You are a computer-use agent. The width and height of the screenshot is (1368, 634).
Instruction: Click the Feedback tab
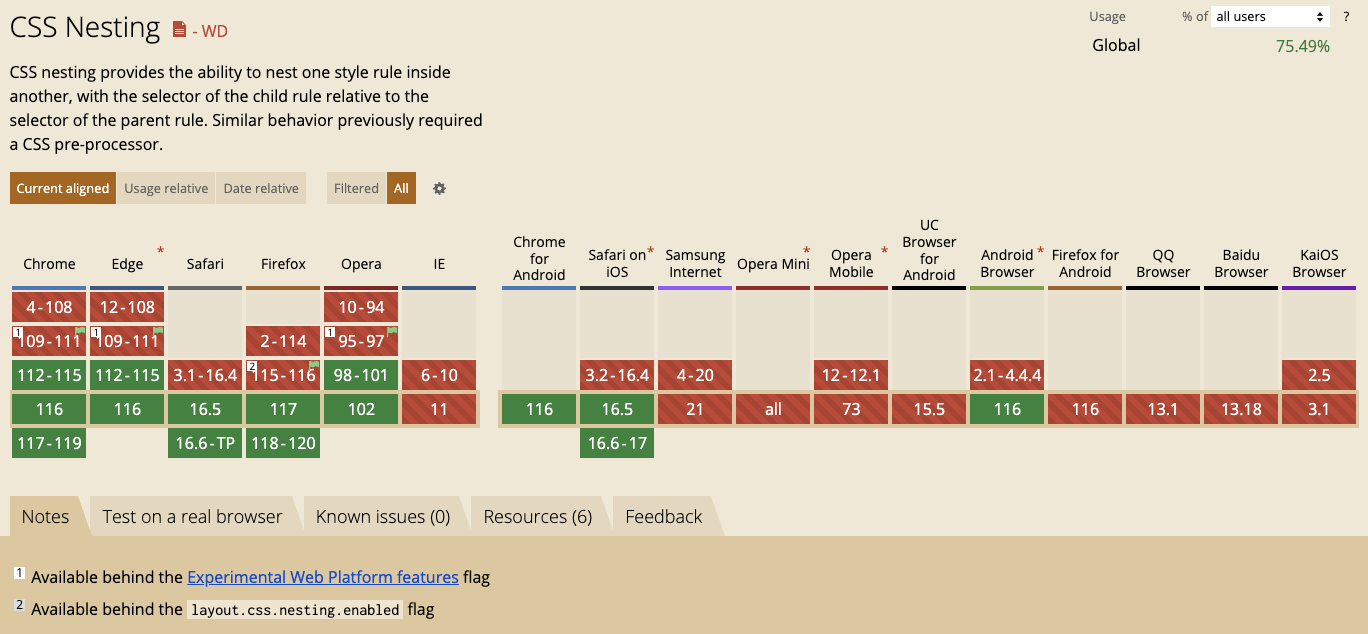(664, 516)
